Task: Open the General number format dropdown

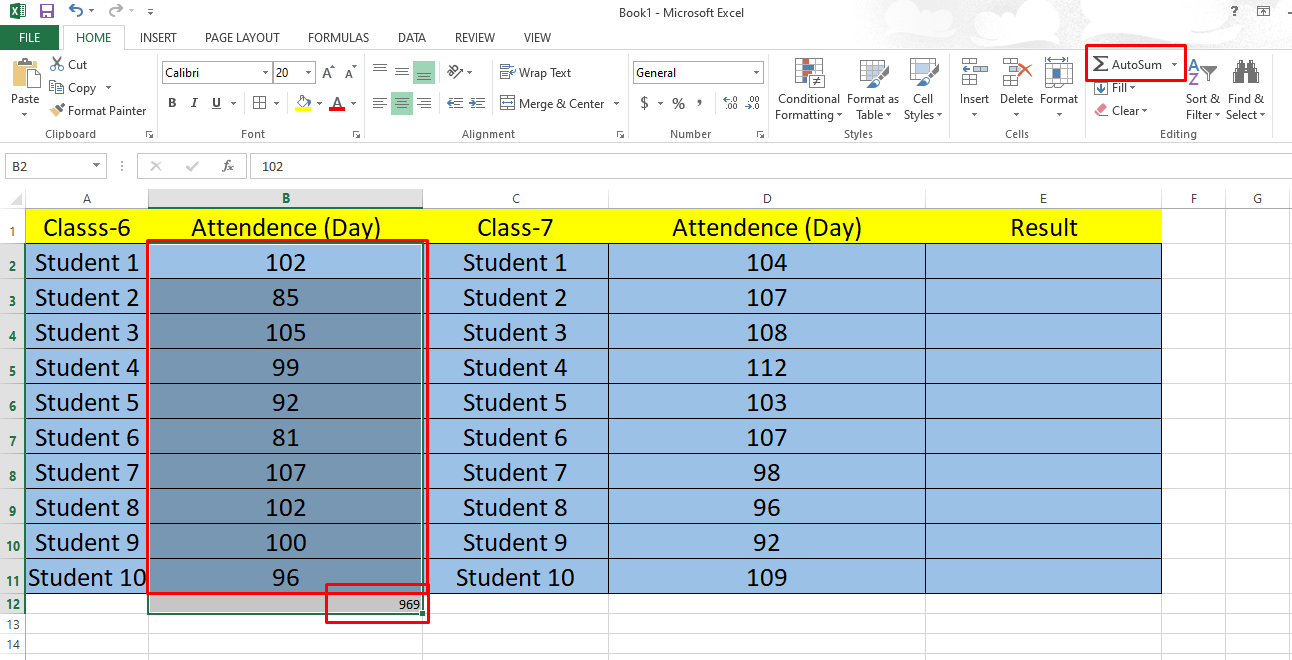Action: [x=756, y=73]
